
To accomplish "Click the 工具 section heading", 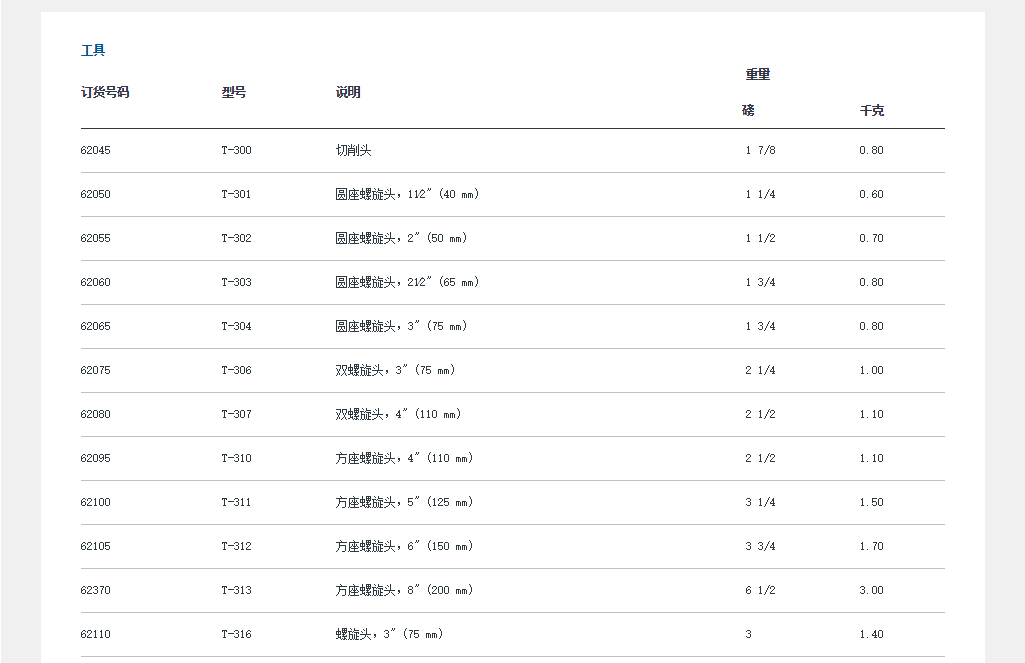I will (x=93, y=50).
